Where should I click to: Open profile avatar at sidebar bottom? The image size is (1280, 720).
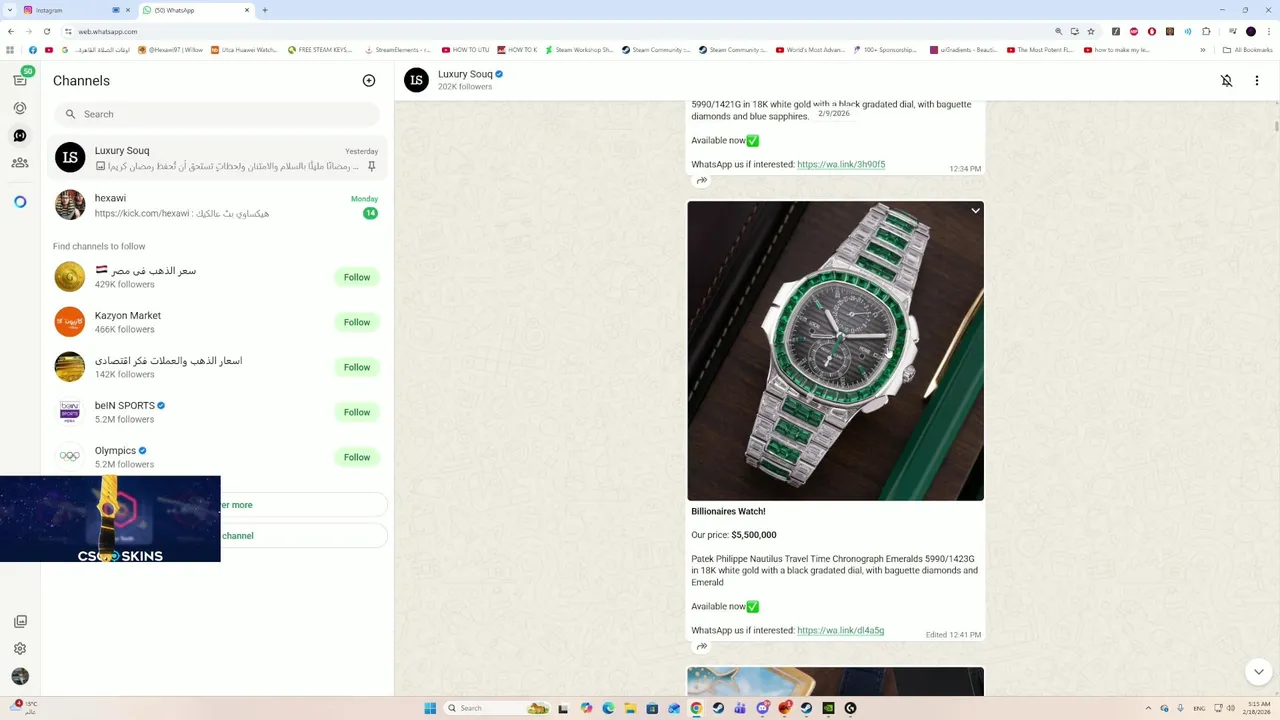(20, 677)
